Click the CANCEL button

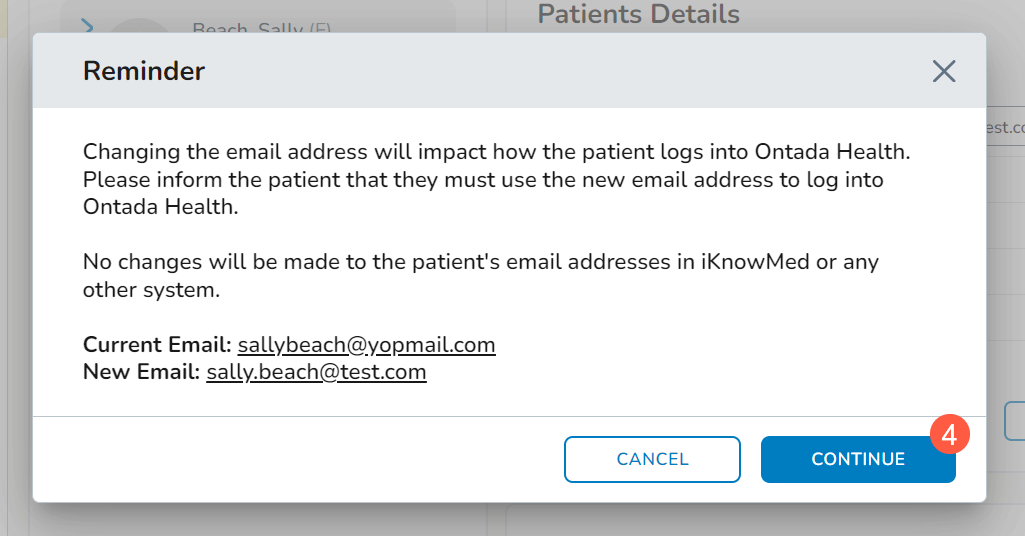click(652, 459)
